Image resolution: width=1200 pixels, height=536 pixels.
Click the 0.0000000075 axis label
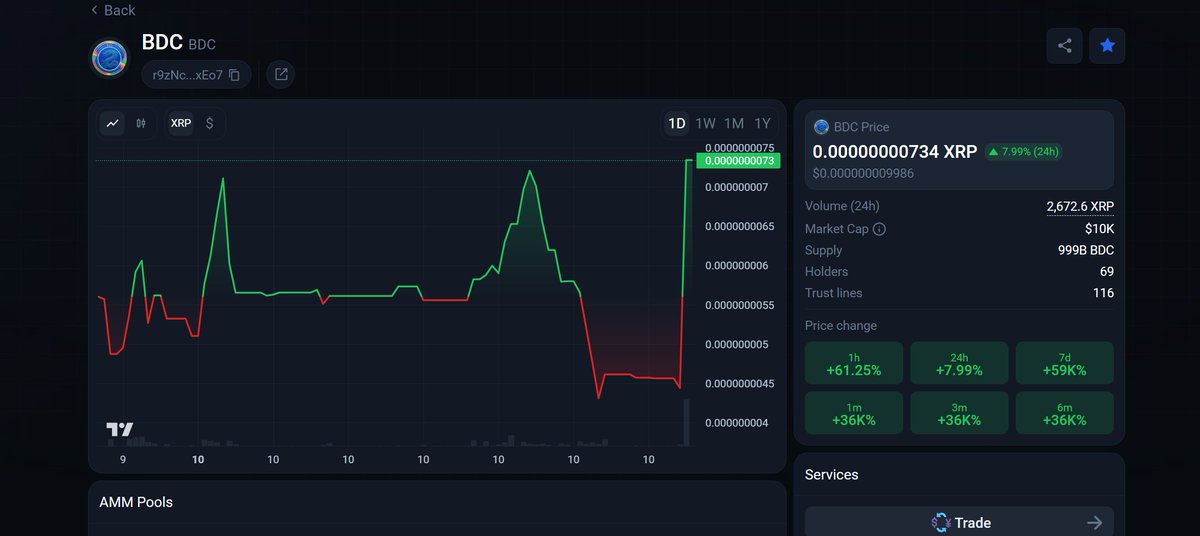(x=739, y=148)
